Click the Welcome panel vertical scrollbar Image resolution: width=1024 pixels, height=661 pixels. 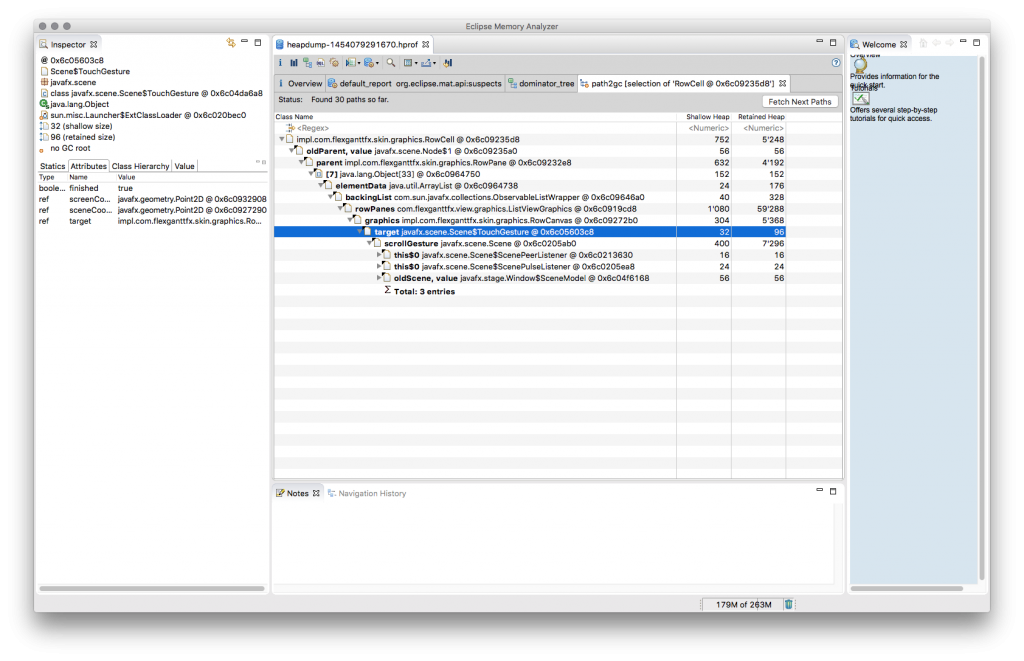982,319
